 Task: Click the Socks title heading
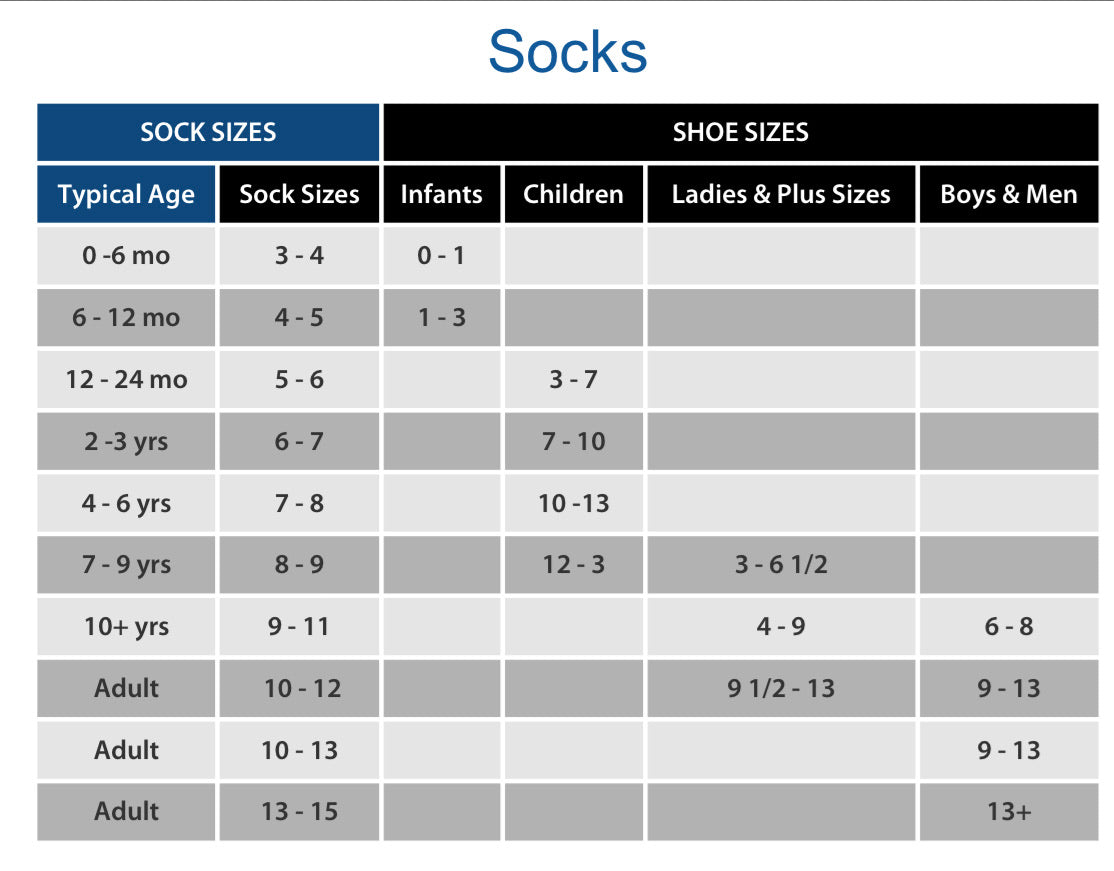(x=567, y=52)
